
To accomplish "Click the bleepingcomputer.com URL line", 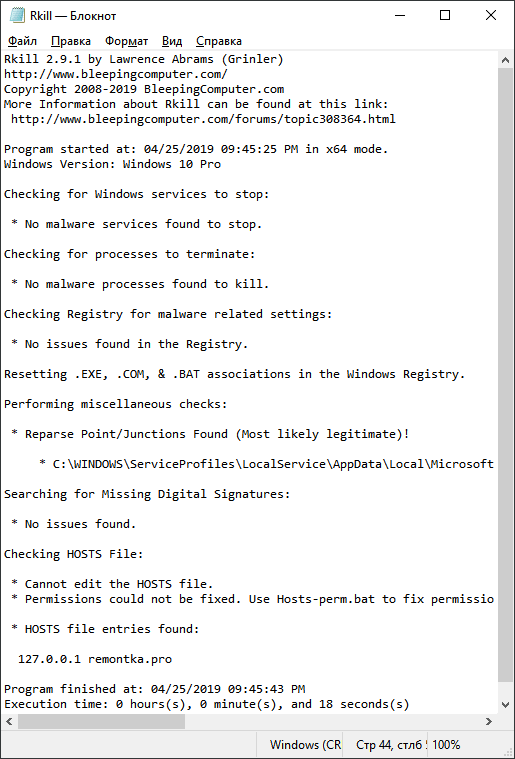I will pyautogui.click(x=116, y=75).
